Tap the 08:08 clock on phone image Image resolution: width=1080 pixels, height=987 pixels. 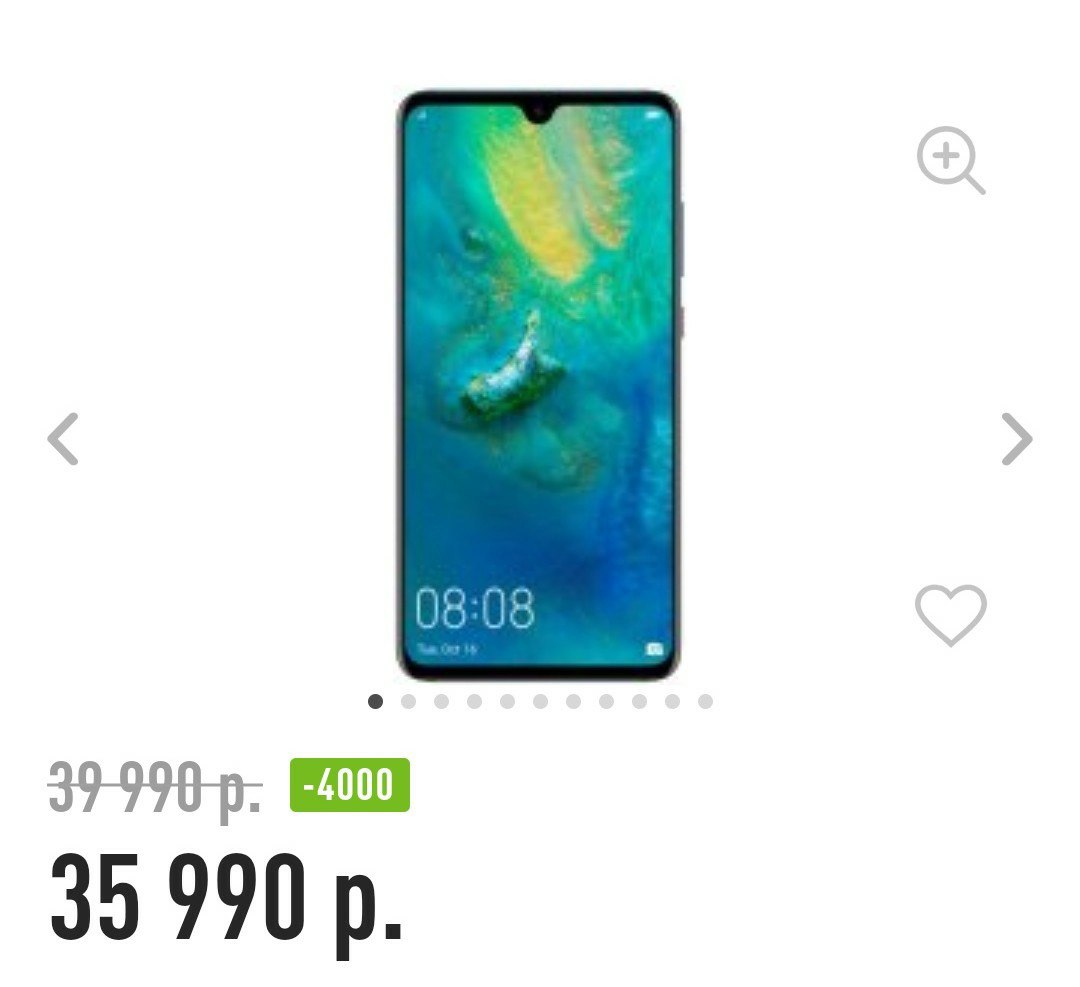pyautogui.click(x=475, y=608)
